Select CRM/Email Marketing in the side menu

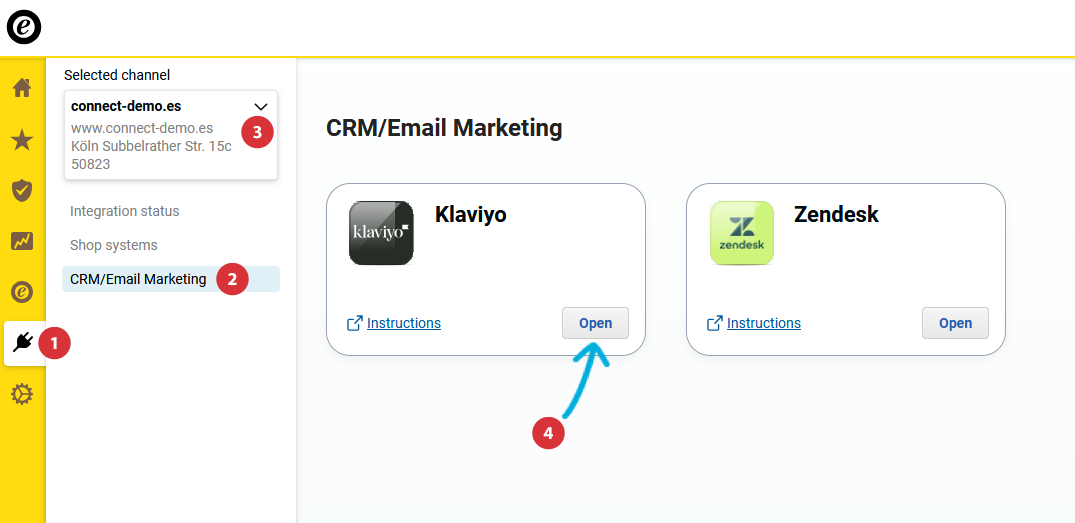tap(138, 279)
